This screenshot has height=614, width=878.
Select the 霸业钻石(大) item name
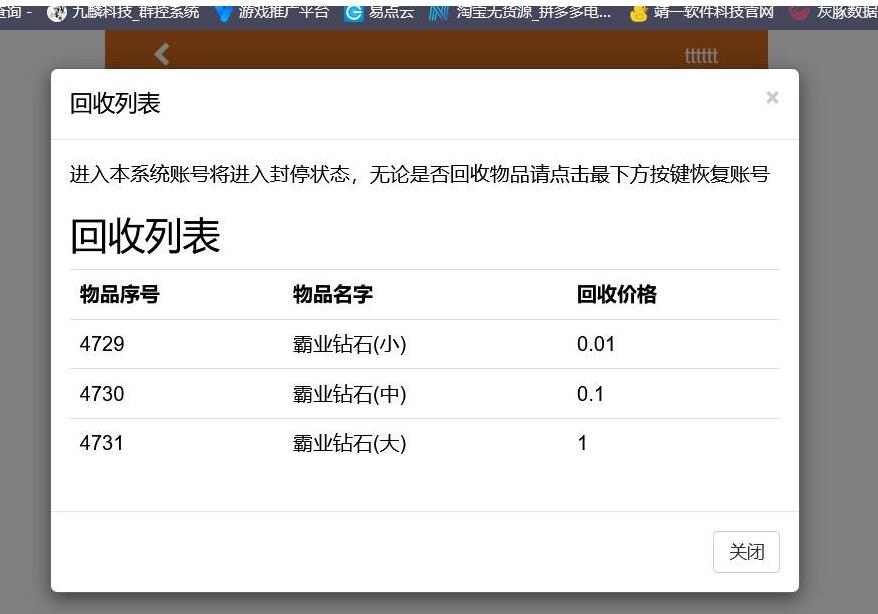pyautogui.click(x=350, y=443)
